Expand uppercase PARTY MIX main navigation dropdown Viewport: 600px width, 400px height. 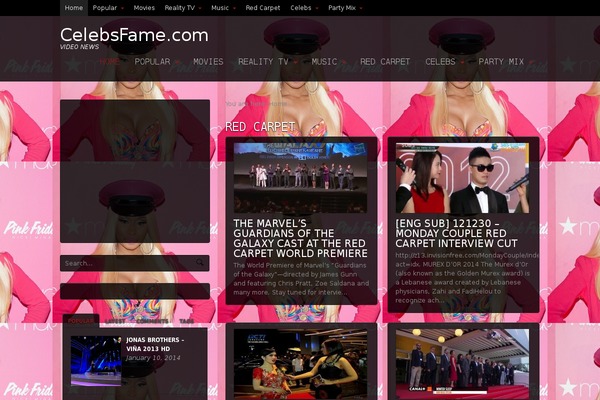(x=505, y=61)
